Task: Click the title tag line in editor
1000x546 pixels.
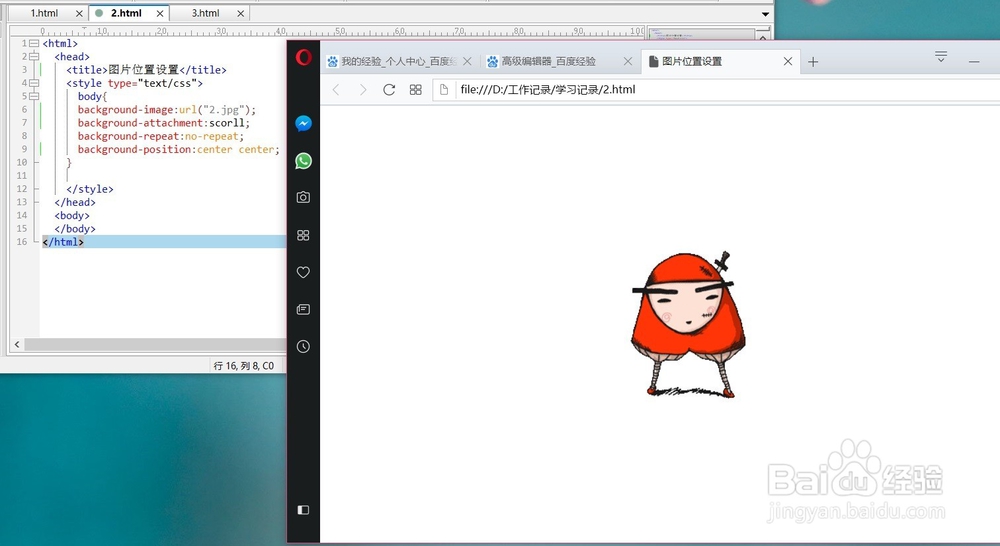Action: [146, 70]
